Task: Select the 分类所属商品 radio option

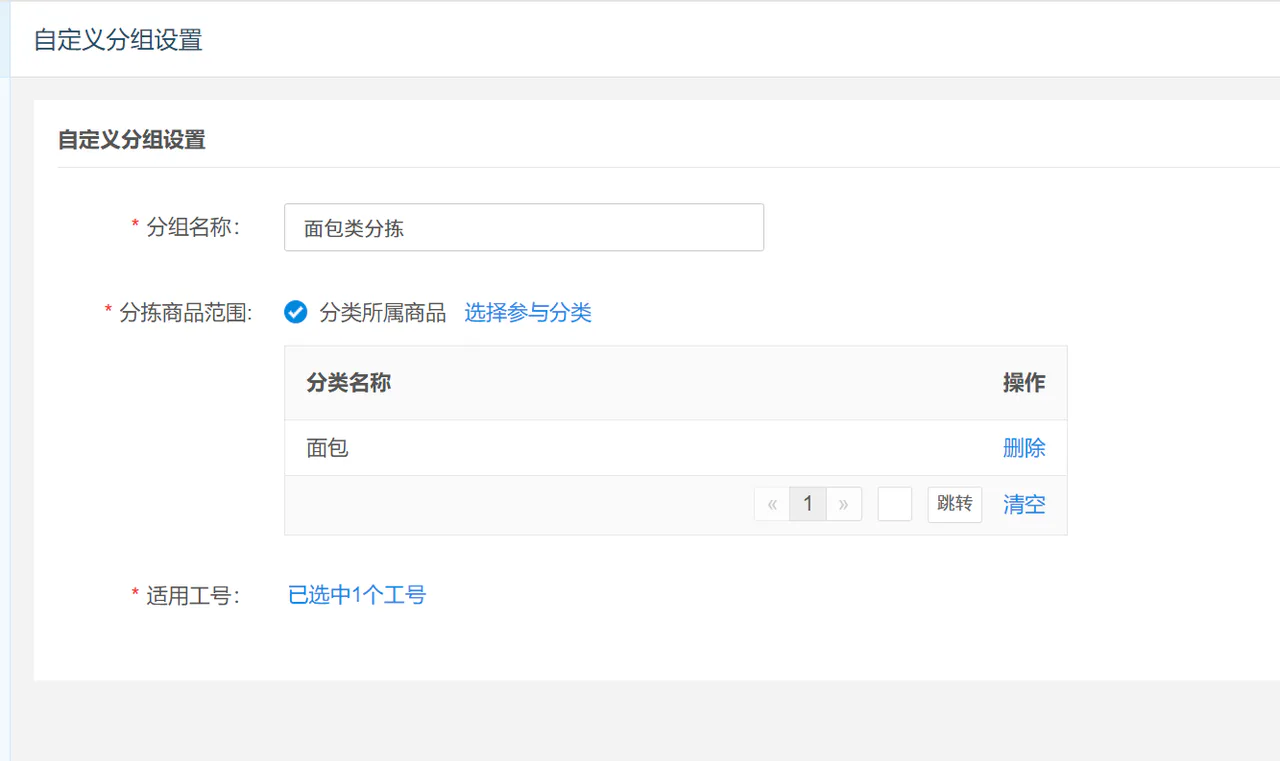Action: coord(295,313)
